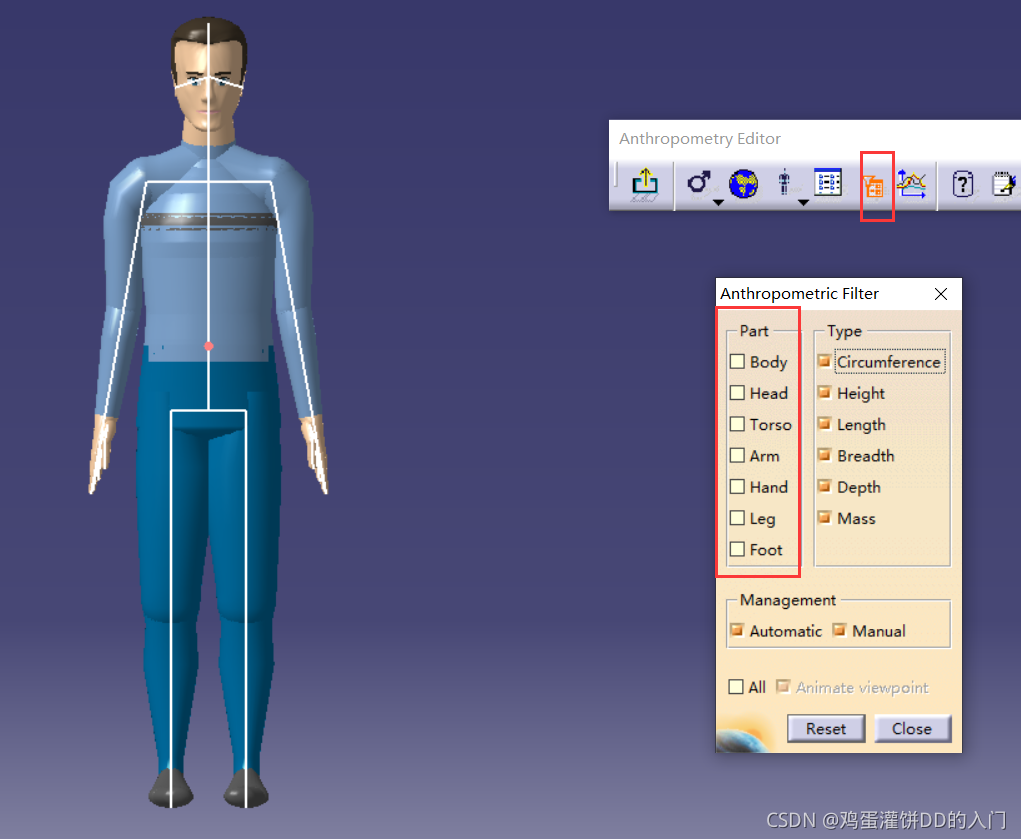
Task: Click the orange Anthropometric Filter icon
Action: point(873,188)
